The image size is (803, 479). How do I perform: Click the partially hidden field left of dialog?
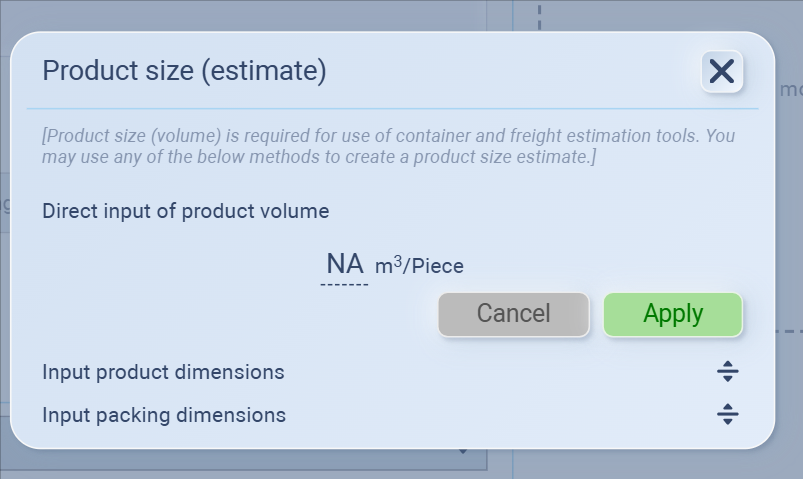coord(5,204)
